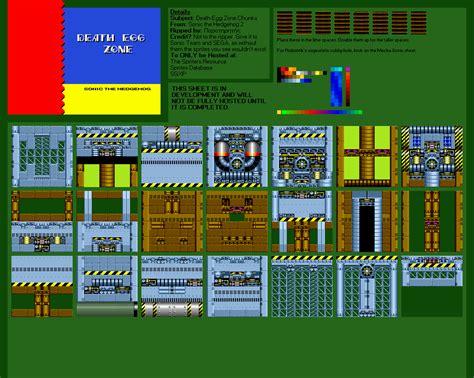The height and width of the screenshot is (378, 474).
Task: Click the multicolor palette cluster with red and orange
Action: pos(302,75)
